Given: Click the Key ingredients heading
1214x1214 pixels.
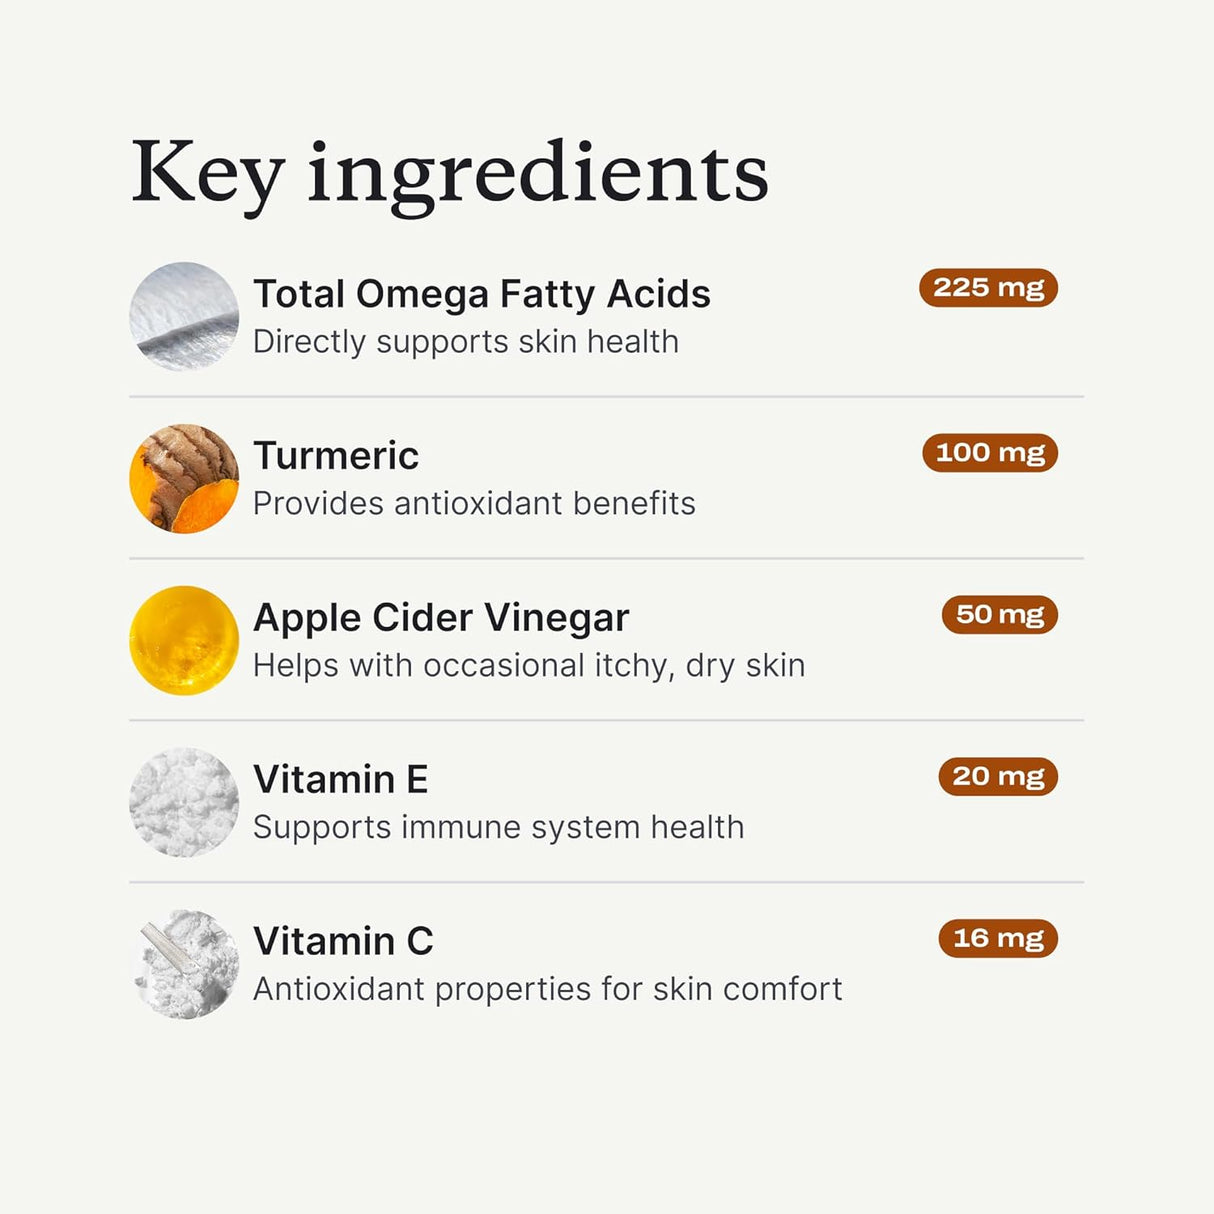Looking at the screenshot, I should [450, 174].
